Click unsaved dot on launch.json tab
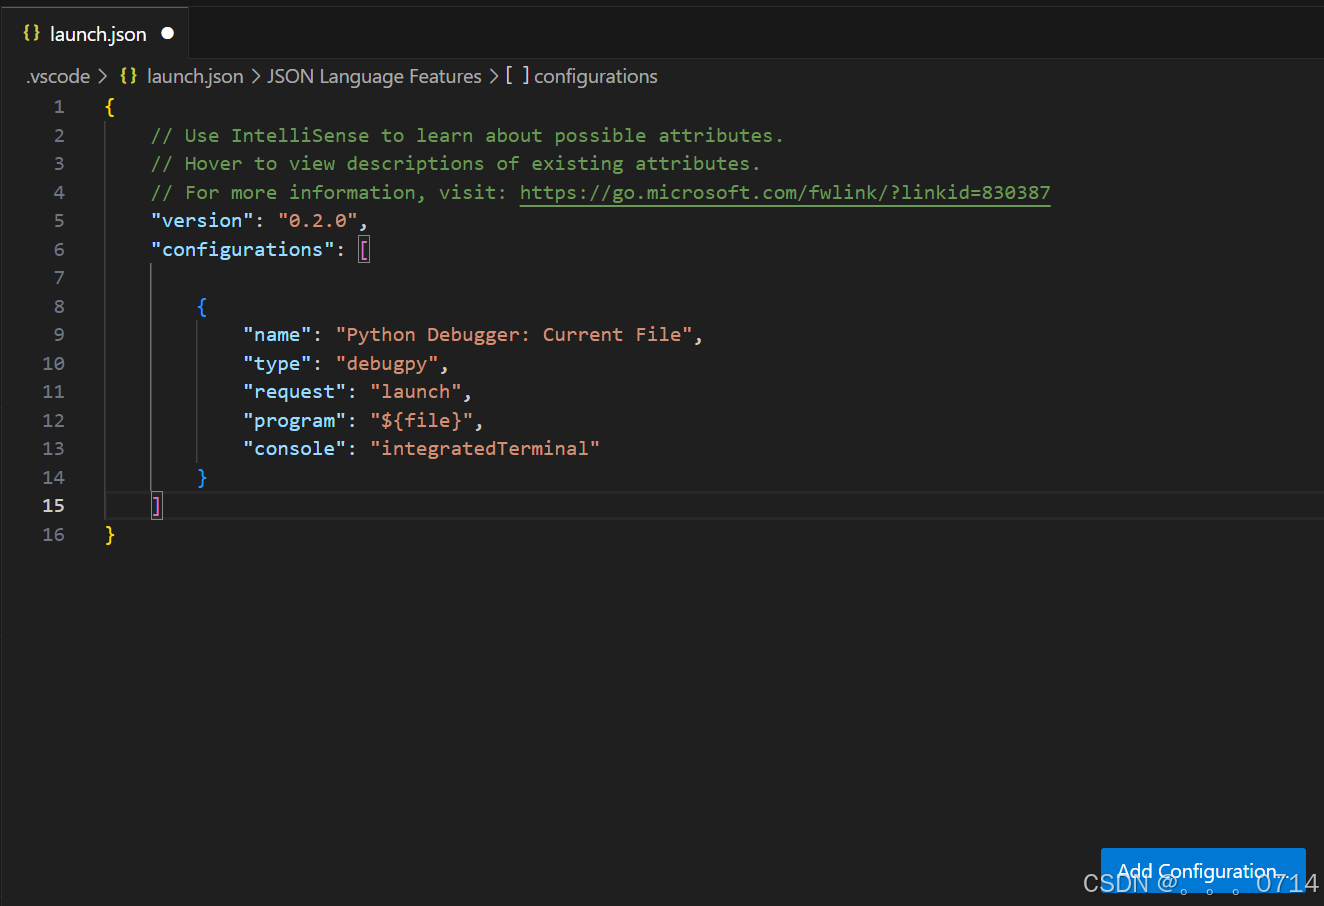 pos(167,33)
